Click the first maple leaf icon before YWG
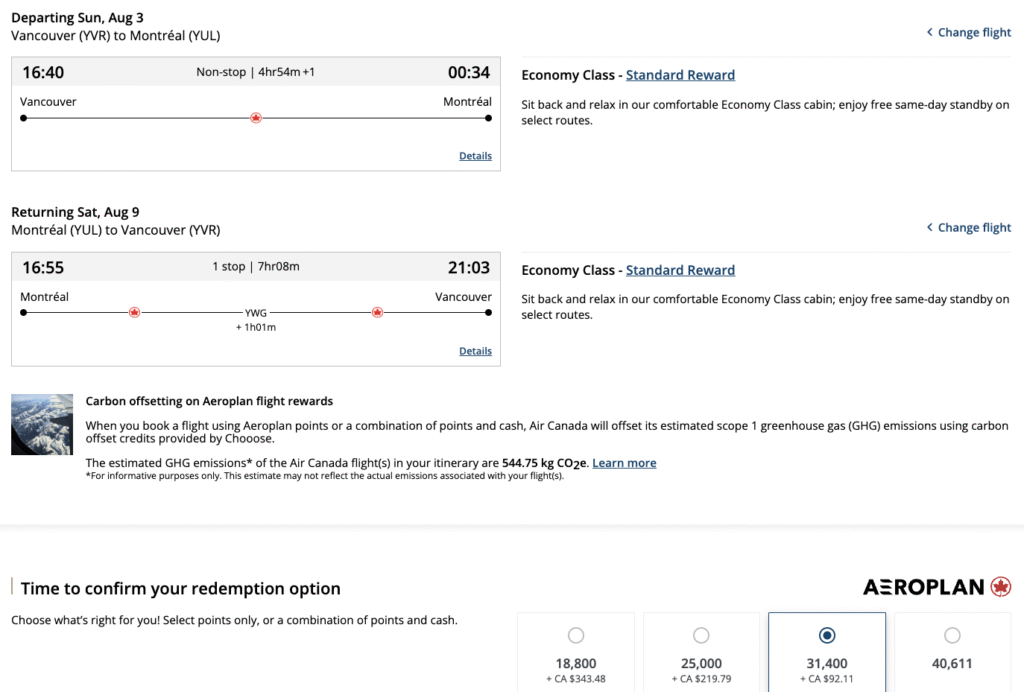This screenshot has width=1024, height=692. (x=134, y=312)
